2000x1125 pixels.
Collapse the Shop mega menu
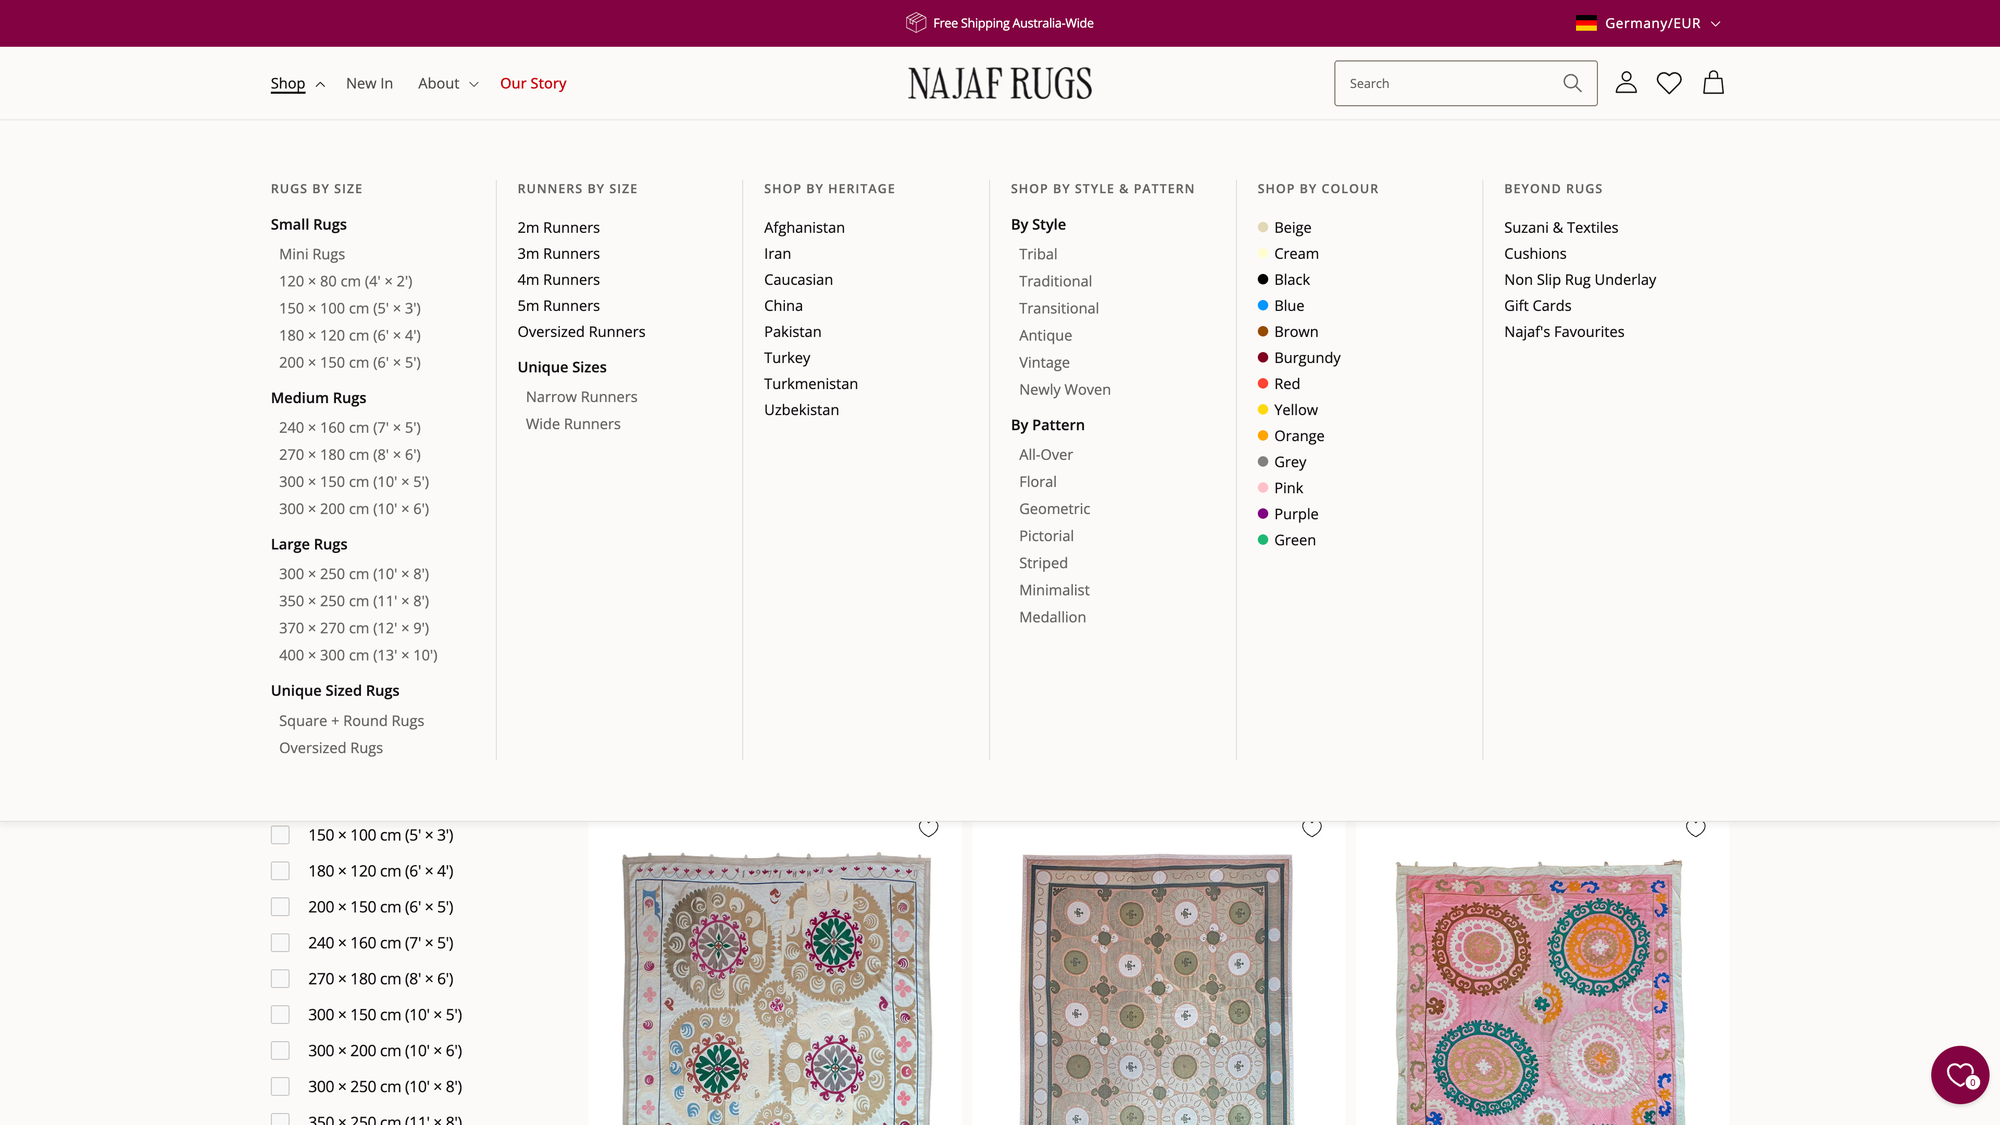pyautogui.click(x=297, y=84)
